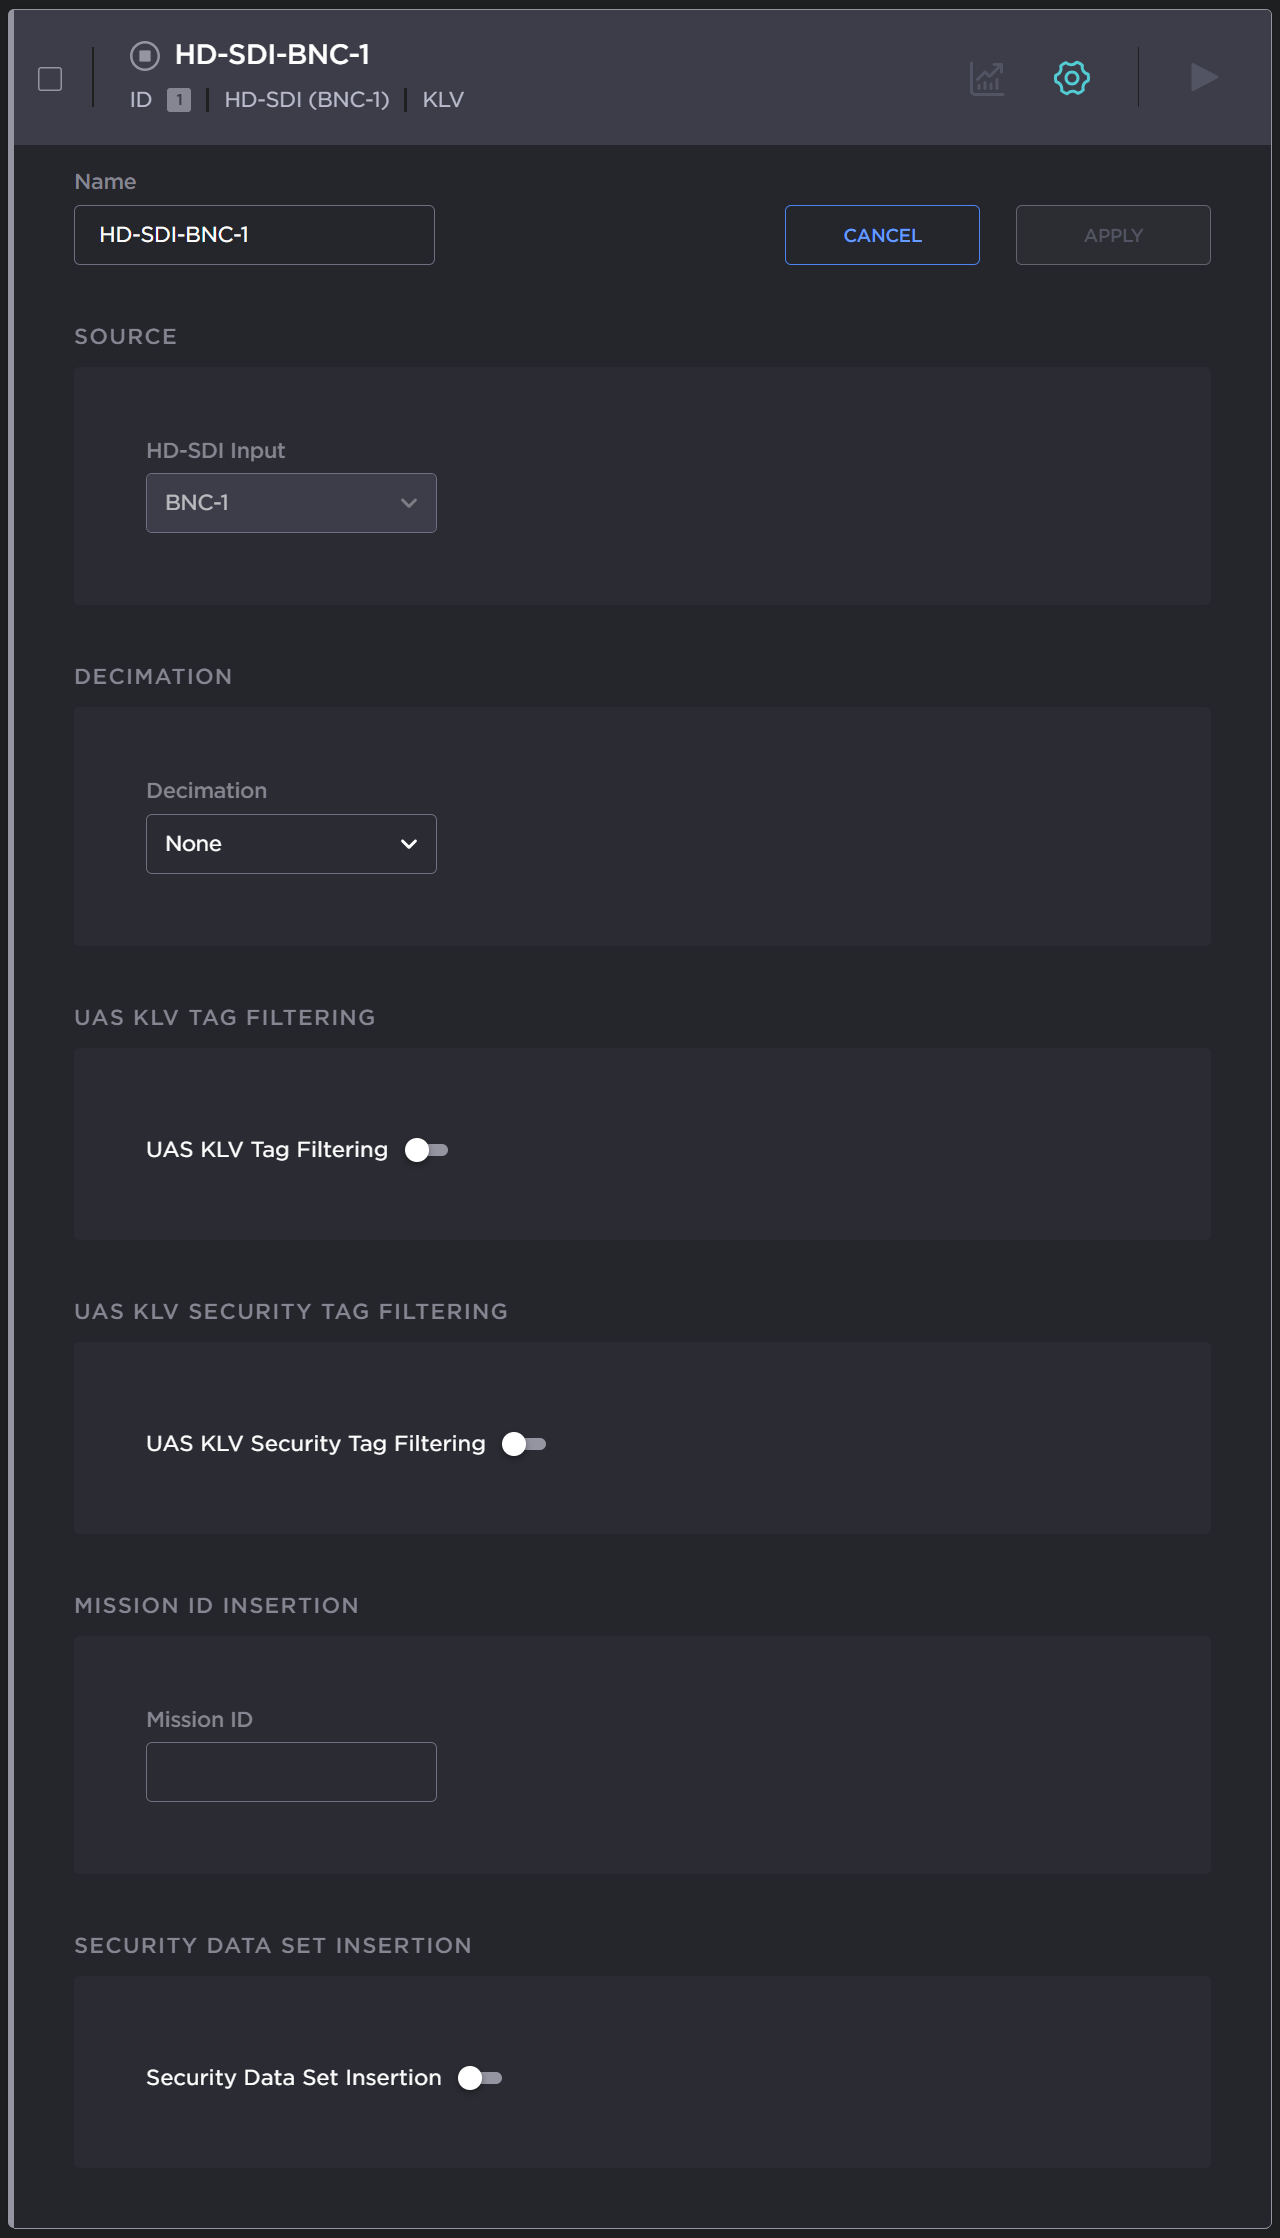Start the stream using the play icon
The image size is (1280, 2238).
click(x=1203, y=77)
